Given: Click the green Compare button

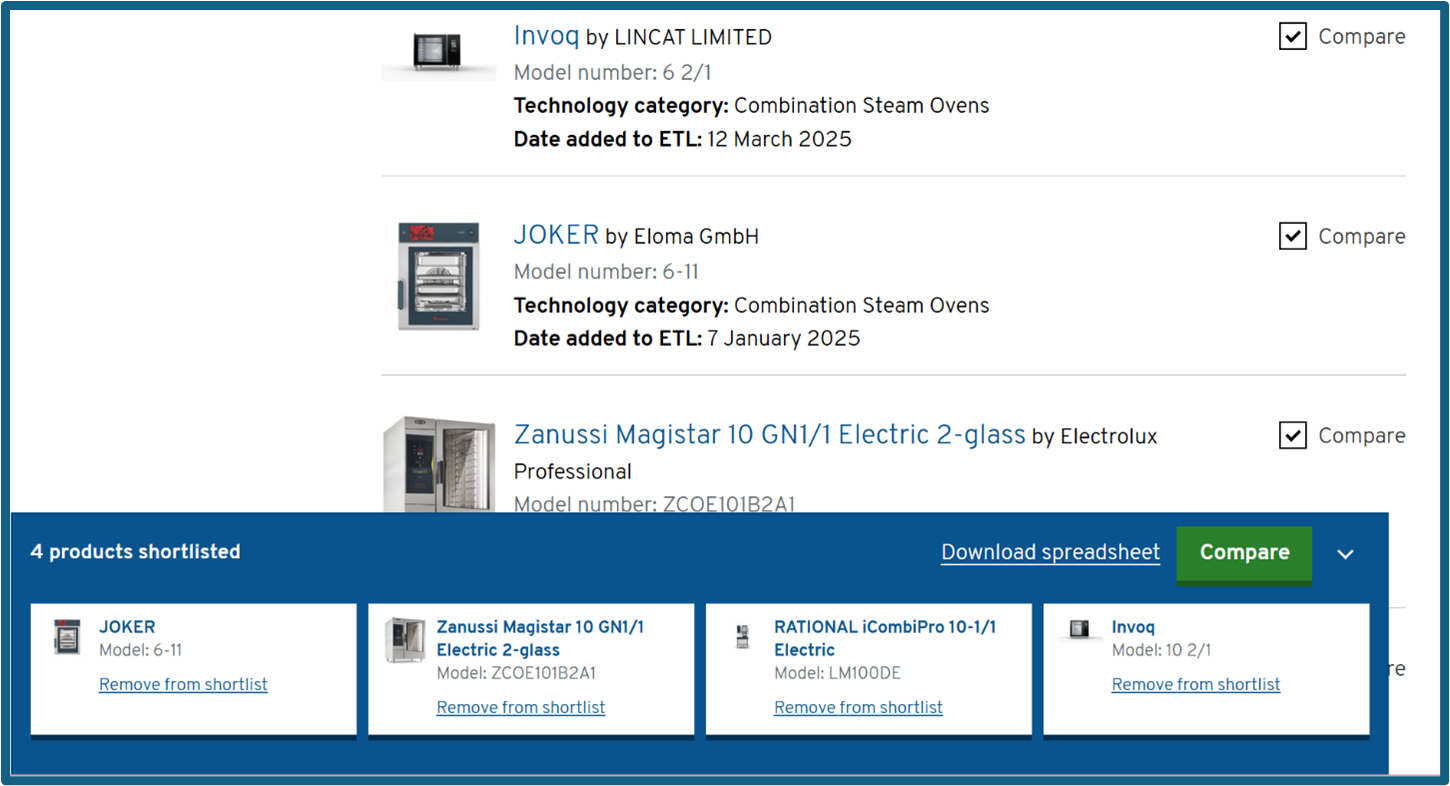Looking at the screenshot, I should coord(1244,553).
